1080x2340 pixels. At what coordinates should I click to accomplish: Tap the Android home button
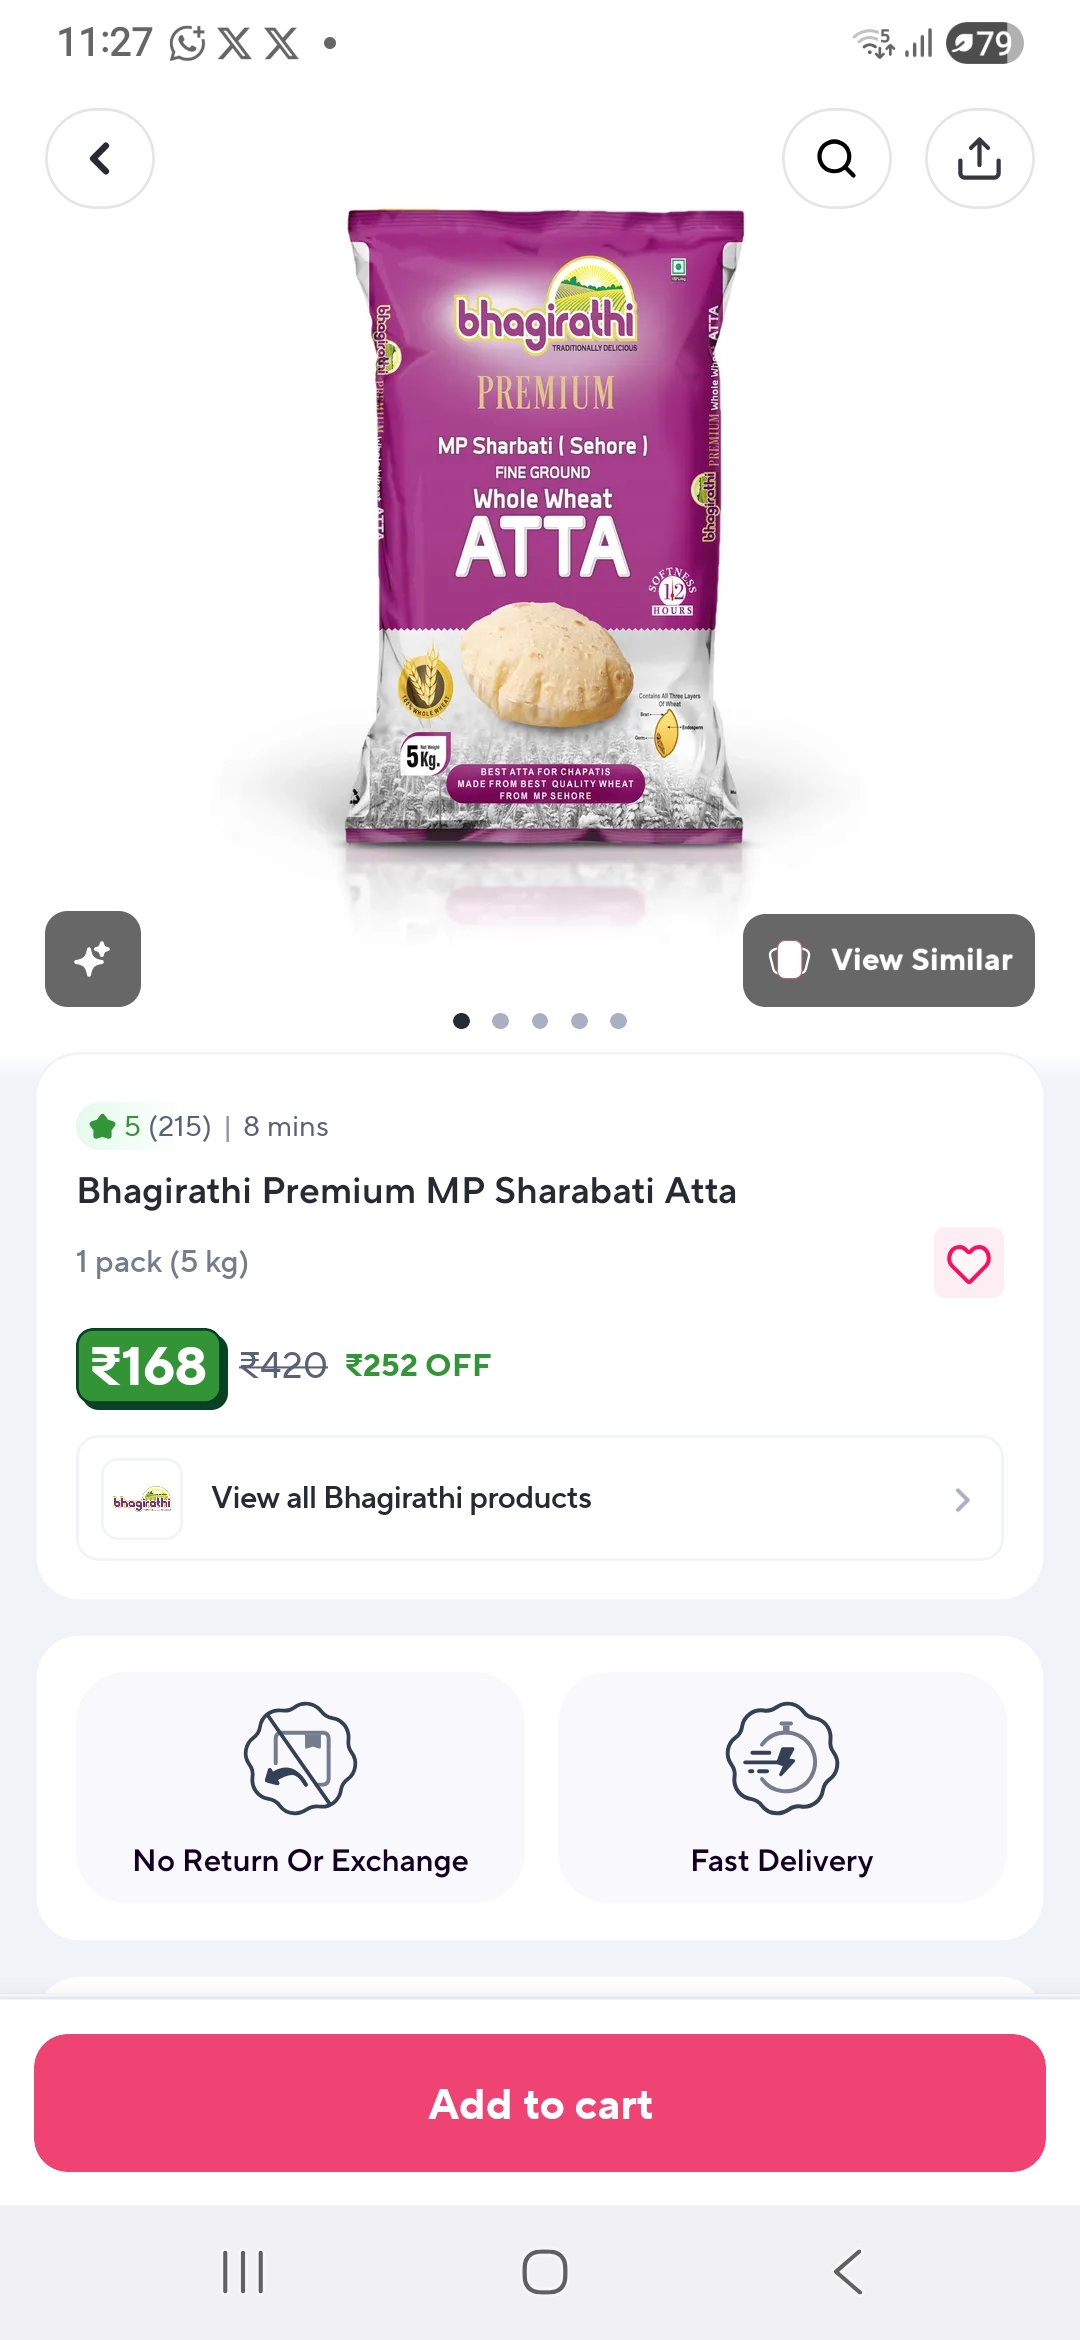[545, 2272]
